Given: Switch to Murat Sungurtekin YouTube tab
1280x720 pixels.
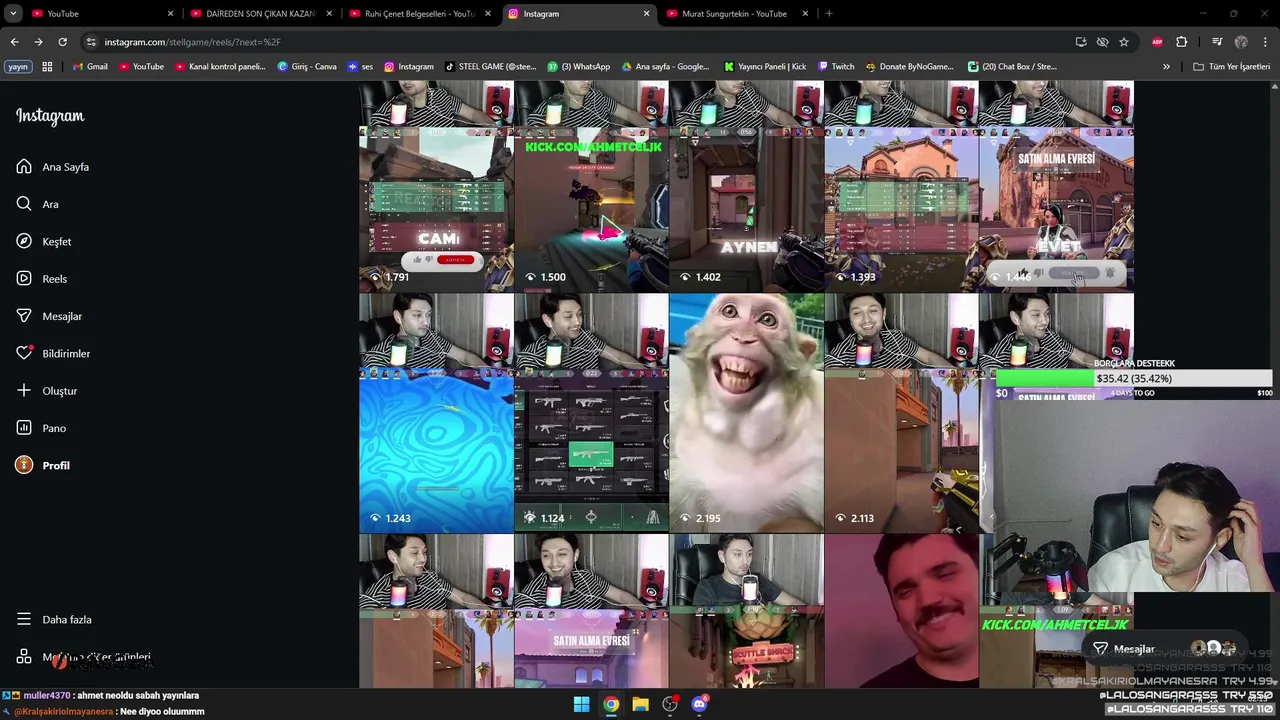Looking at the screenshot, I should (736, 14).
